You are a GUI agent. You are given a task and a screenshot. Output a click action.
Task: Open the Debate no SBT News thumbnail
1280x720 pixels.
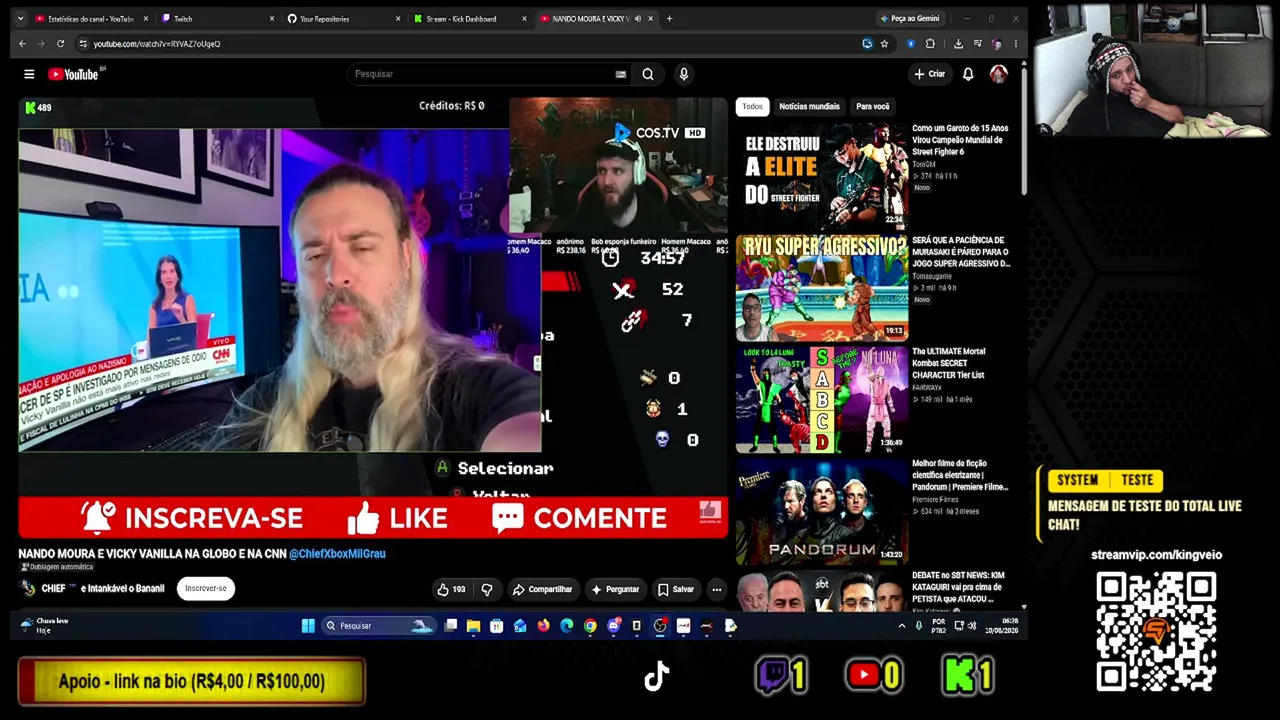pos(822,590)
